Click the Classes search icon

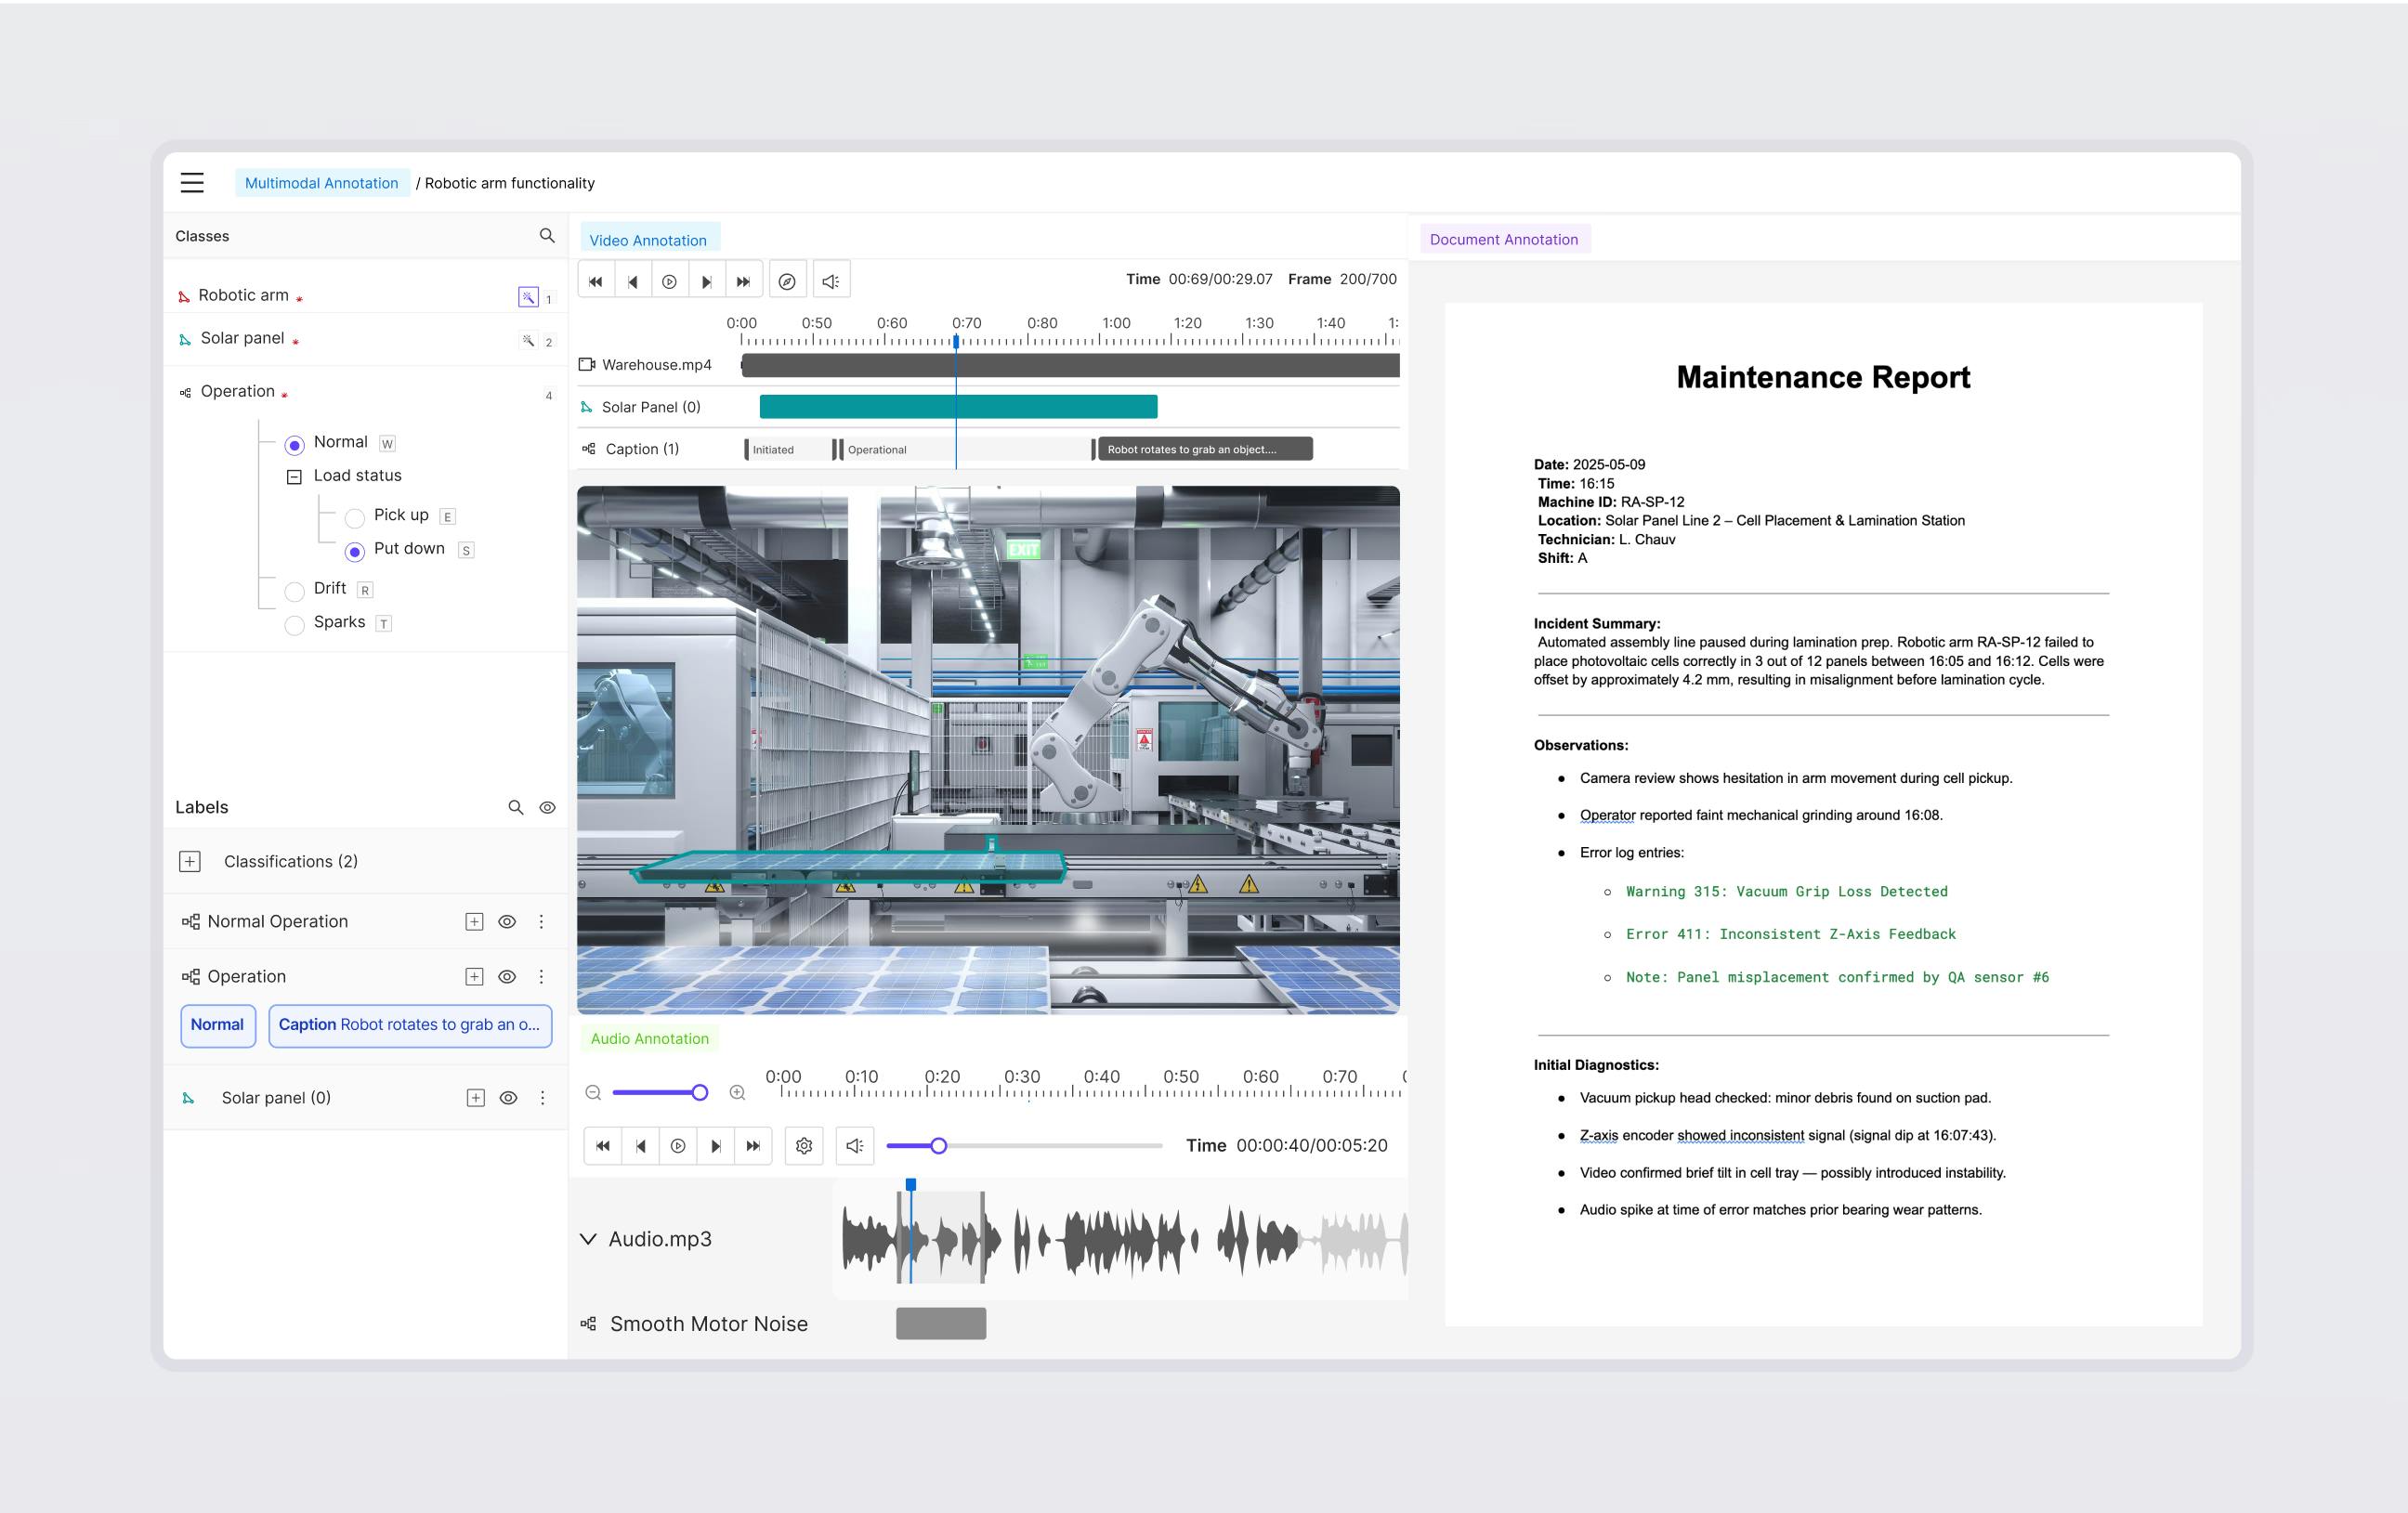point(546,235)
